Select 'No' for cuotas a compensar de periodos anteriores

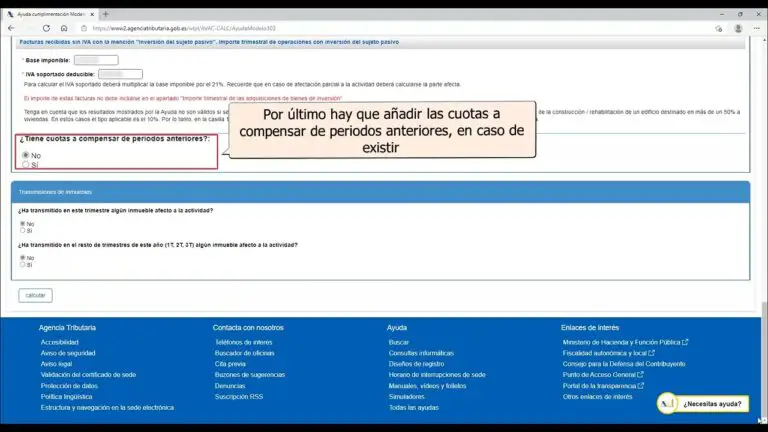25,156
